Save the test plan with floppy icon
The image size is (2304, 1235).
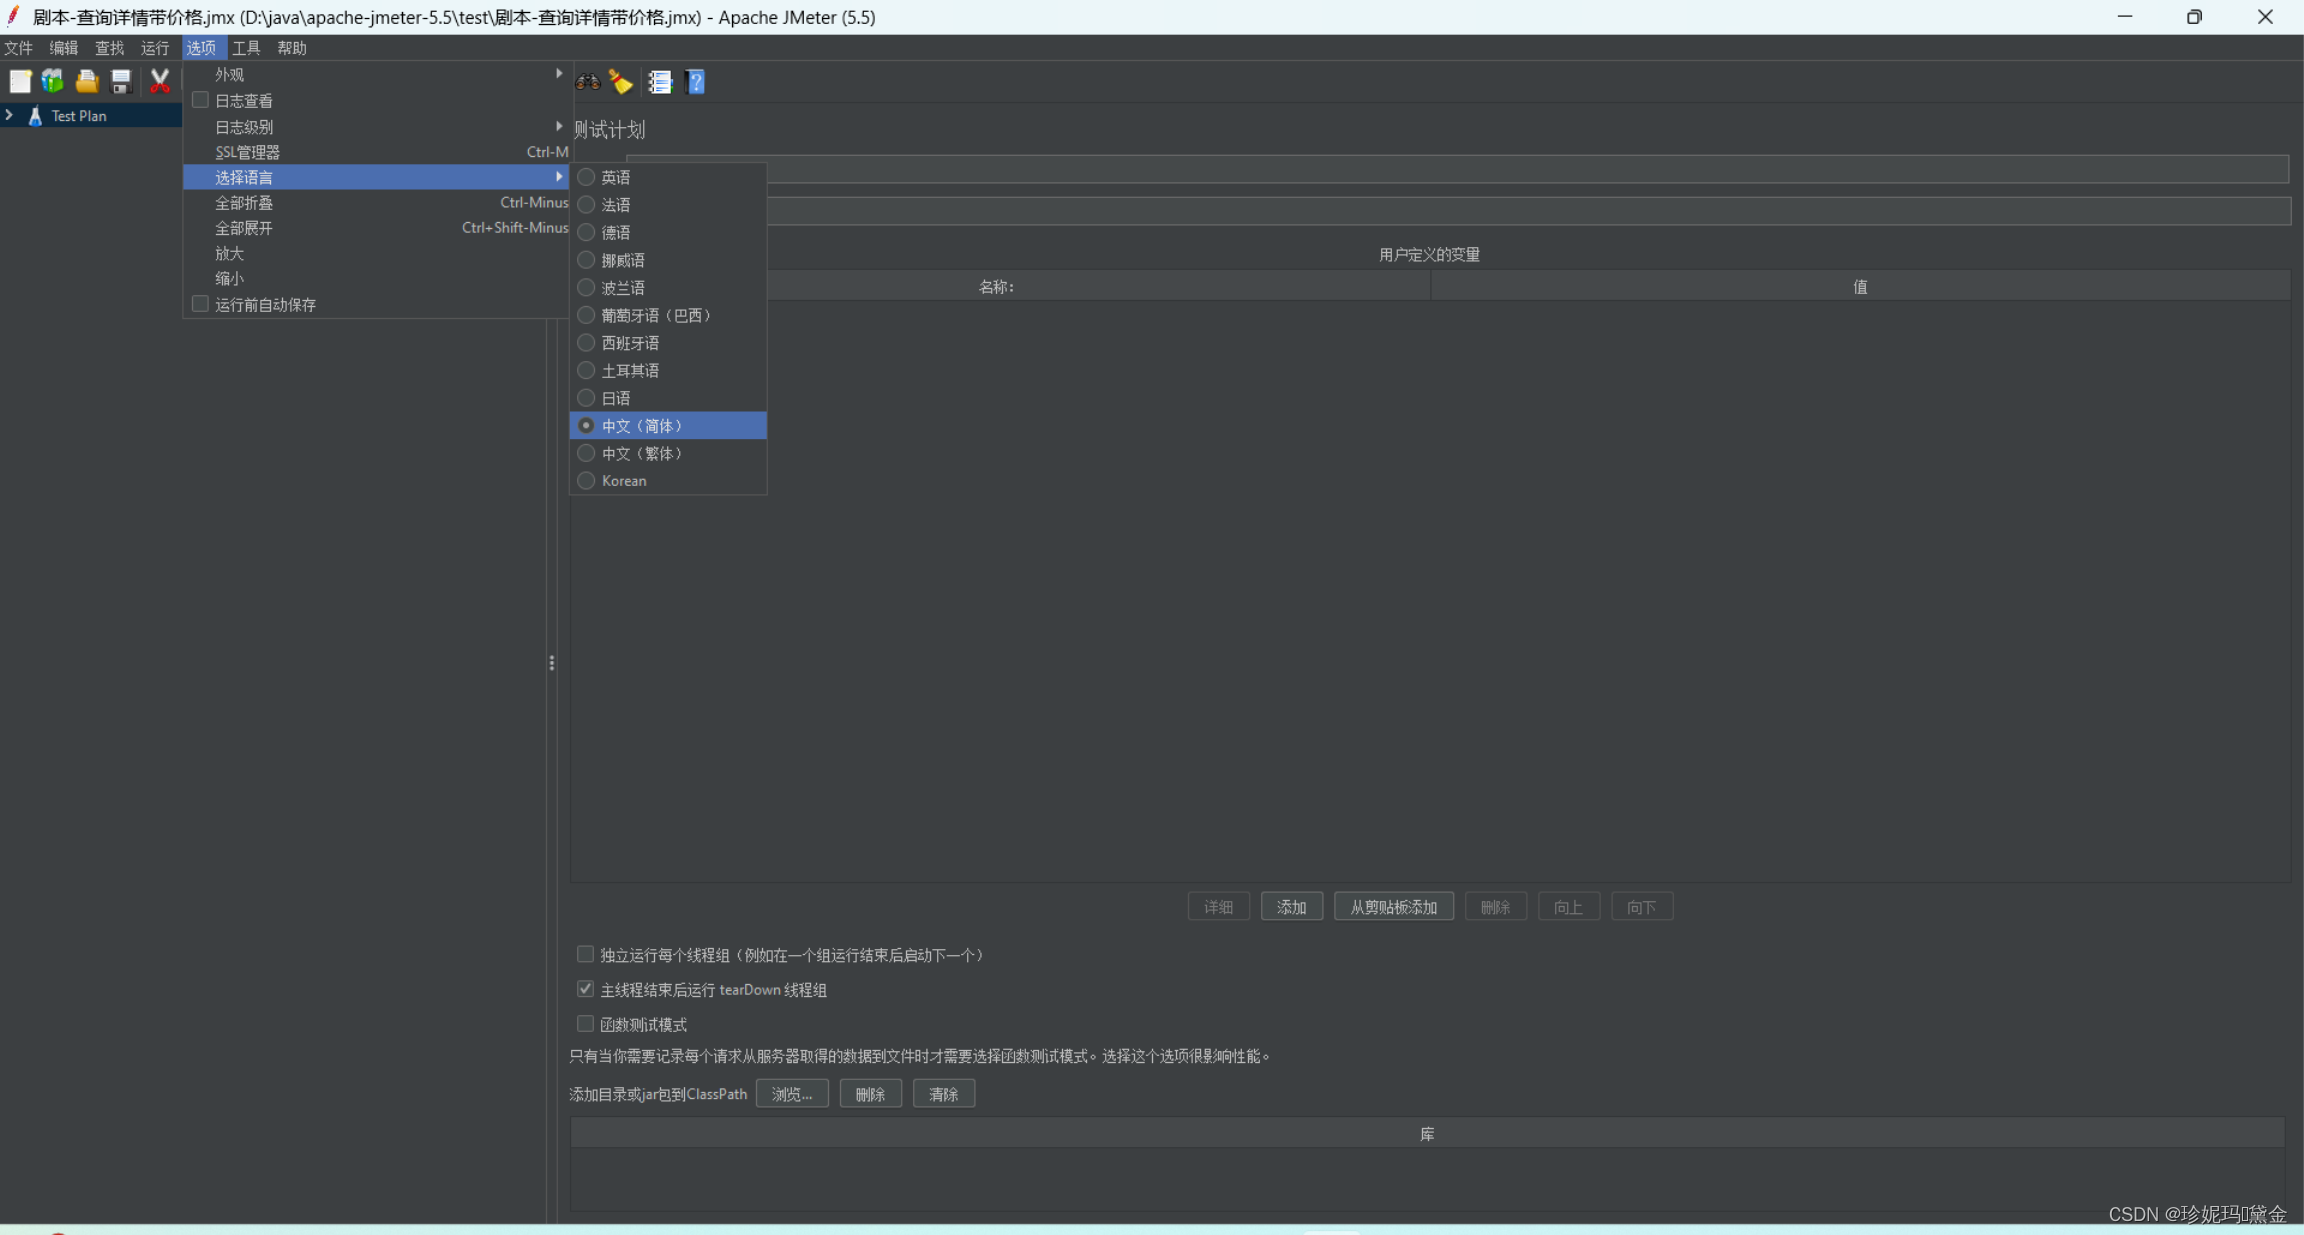point(121,81)
